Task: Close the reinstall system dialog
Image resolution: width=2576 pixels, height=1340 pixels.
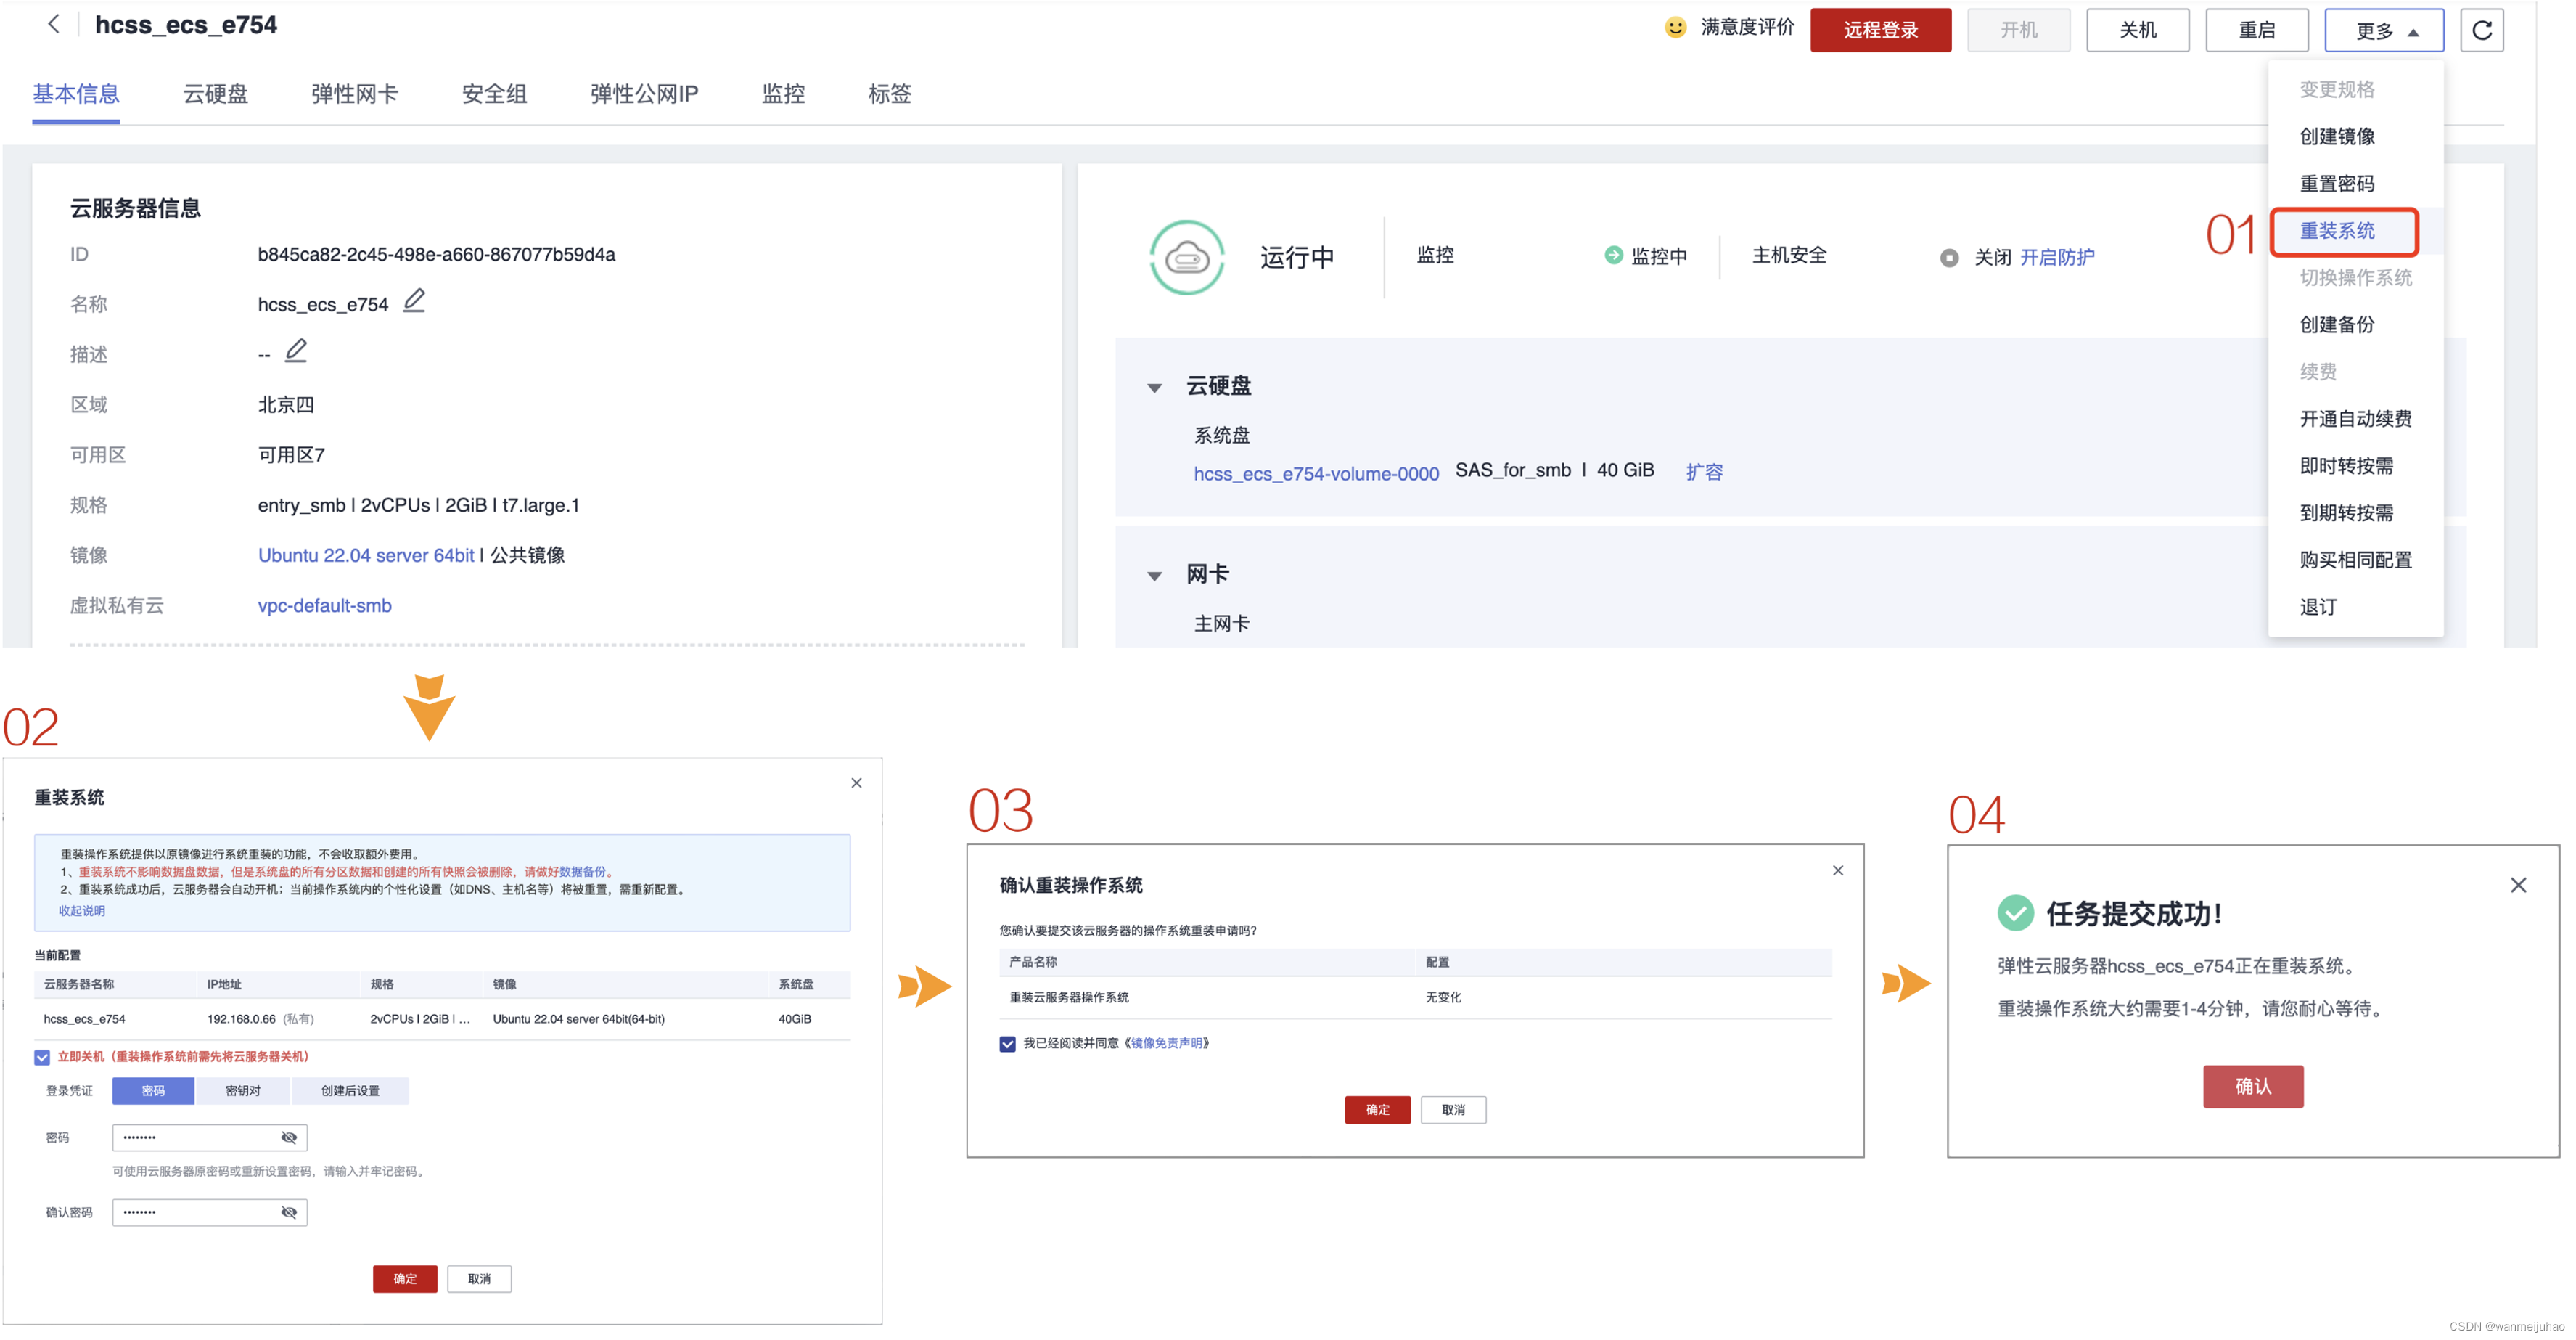Action: click(x=856, y=783)
